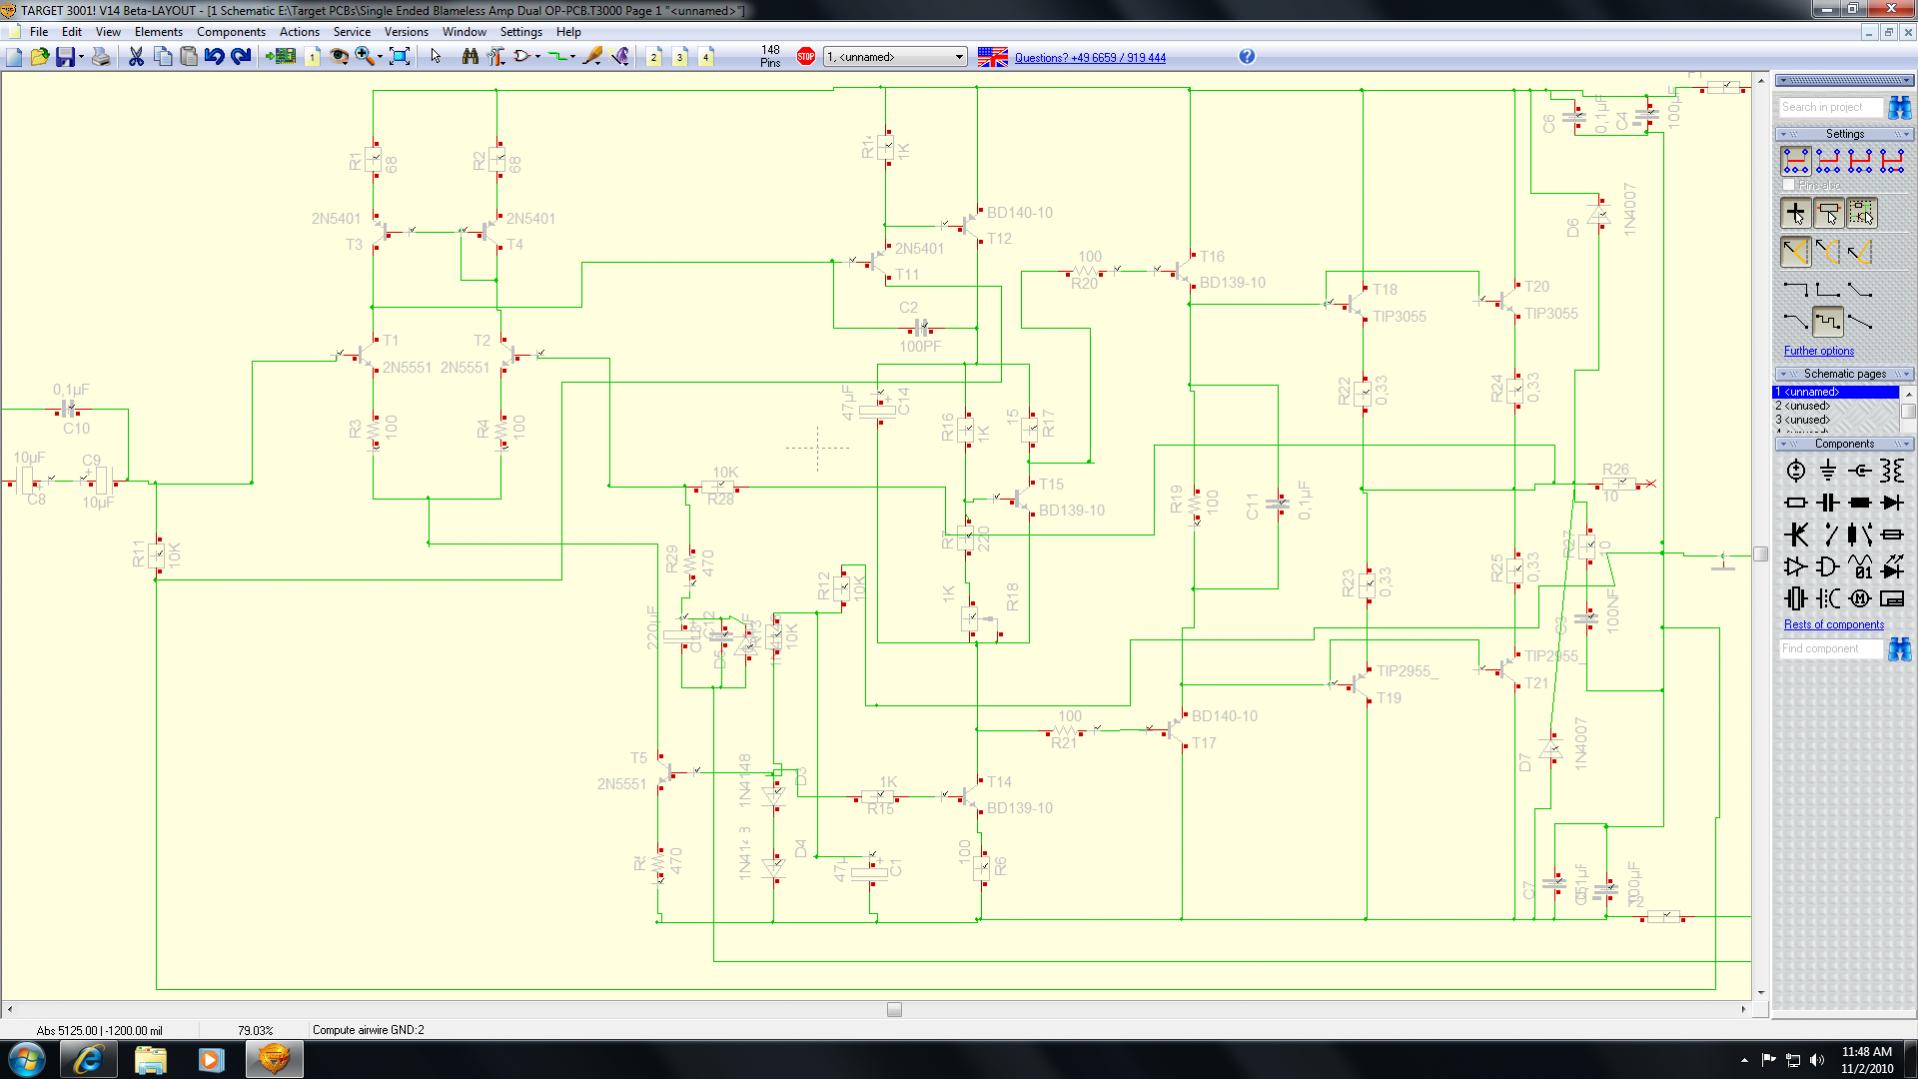Open dropdown arrow beside zoom magnifier
Image resolution: width=1918 pixels, height=1079 pixels.
[380, 57]
